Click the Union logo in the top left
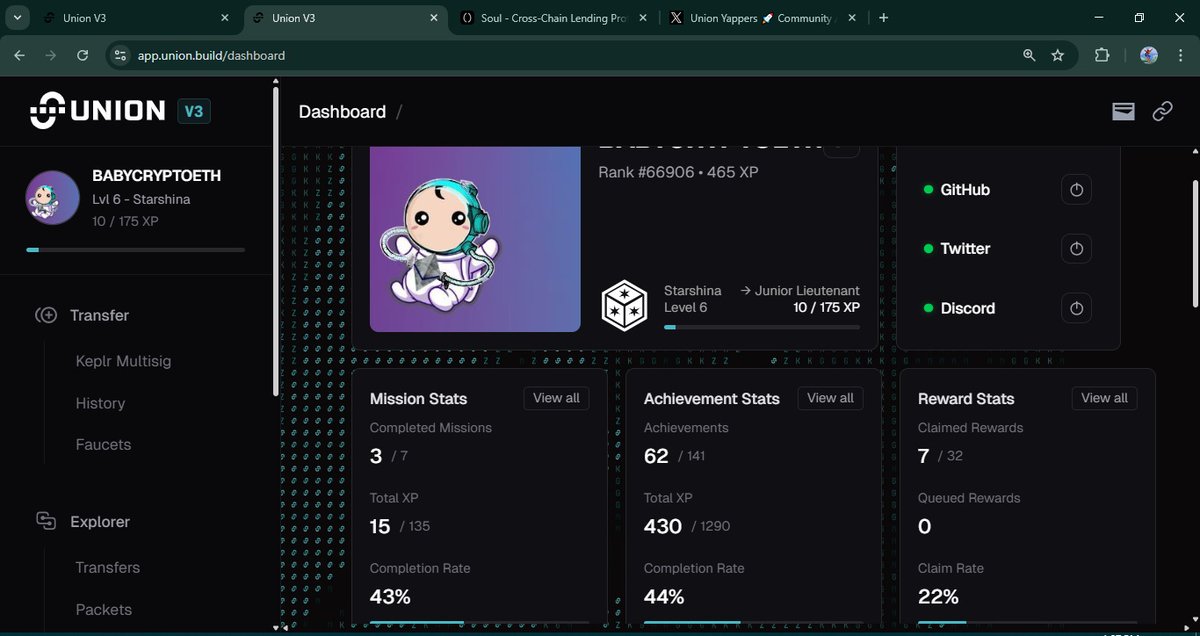Viewport: 1200px width, 636px height. (x=96, y=110)
